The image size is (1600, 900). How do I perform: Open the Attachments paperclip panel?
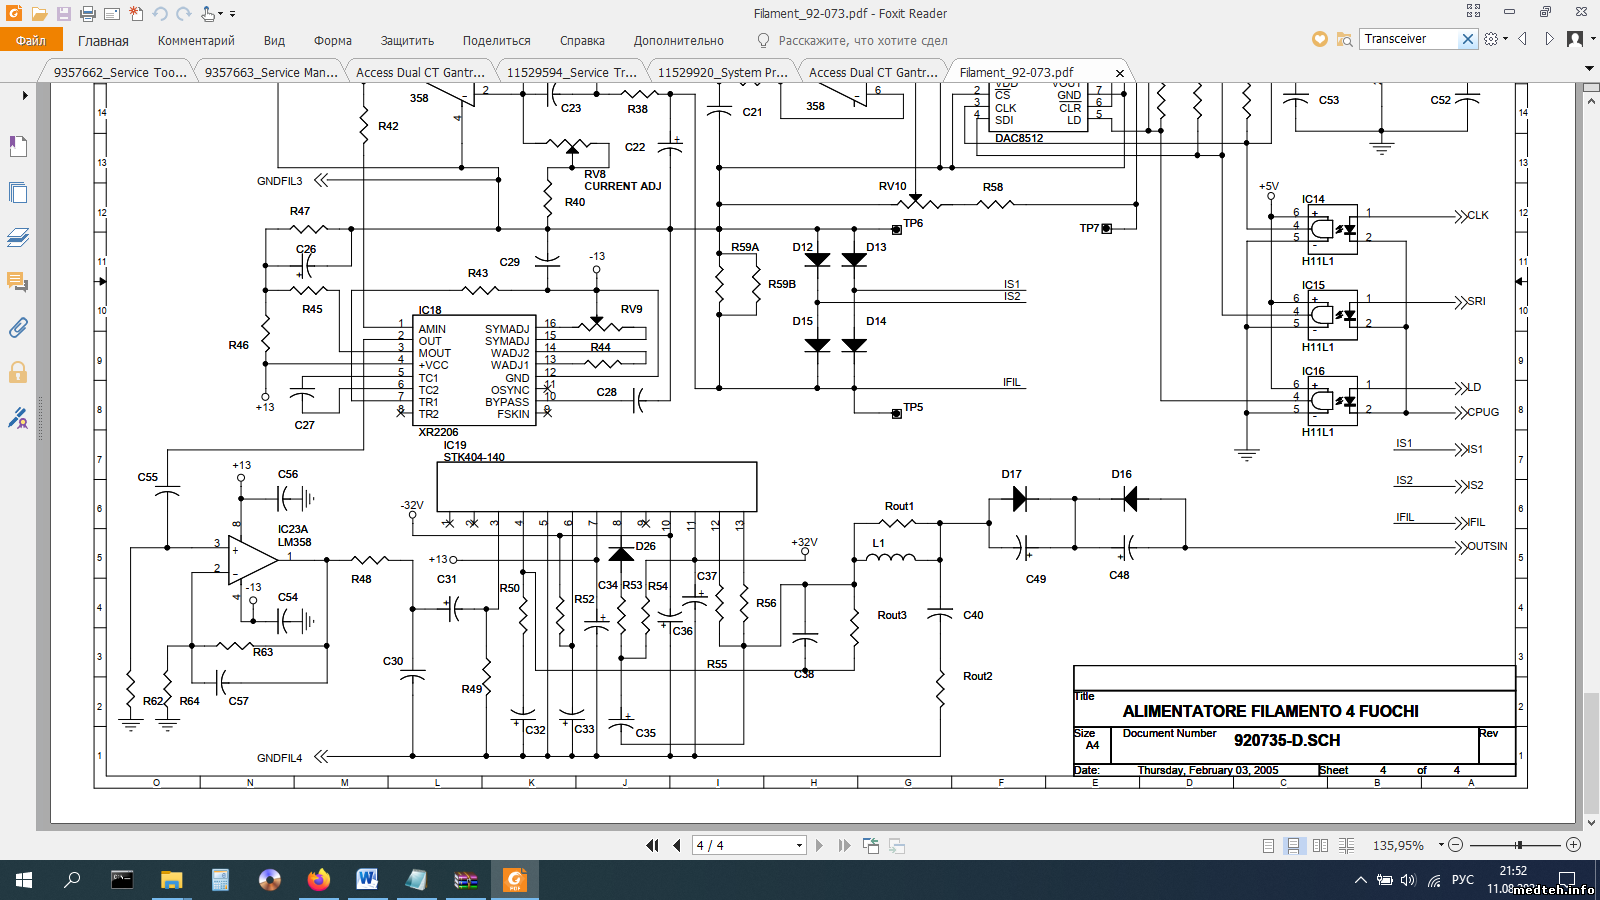click(x=18, y=328)
